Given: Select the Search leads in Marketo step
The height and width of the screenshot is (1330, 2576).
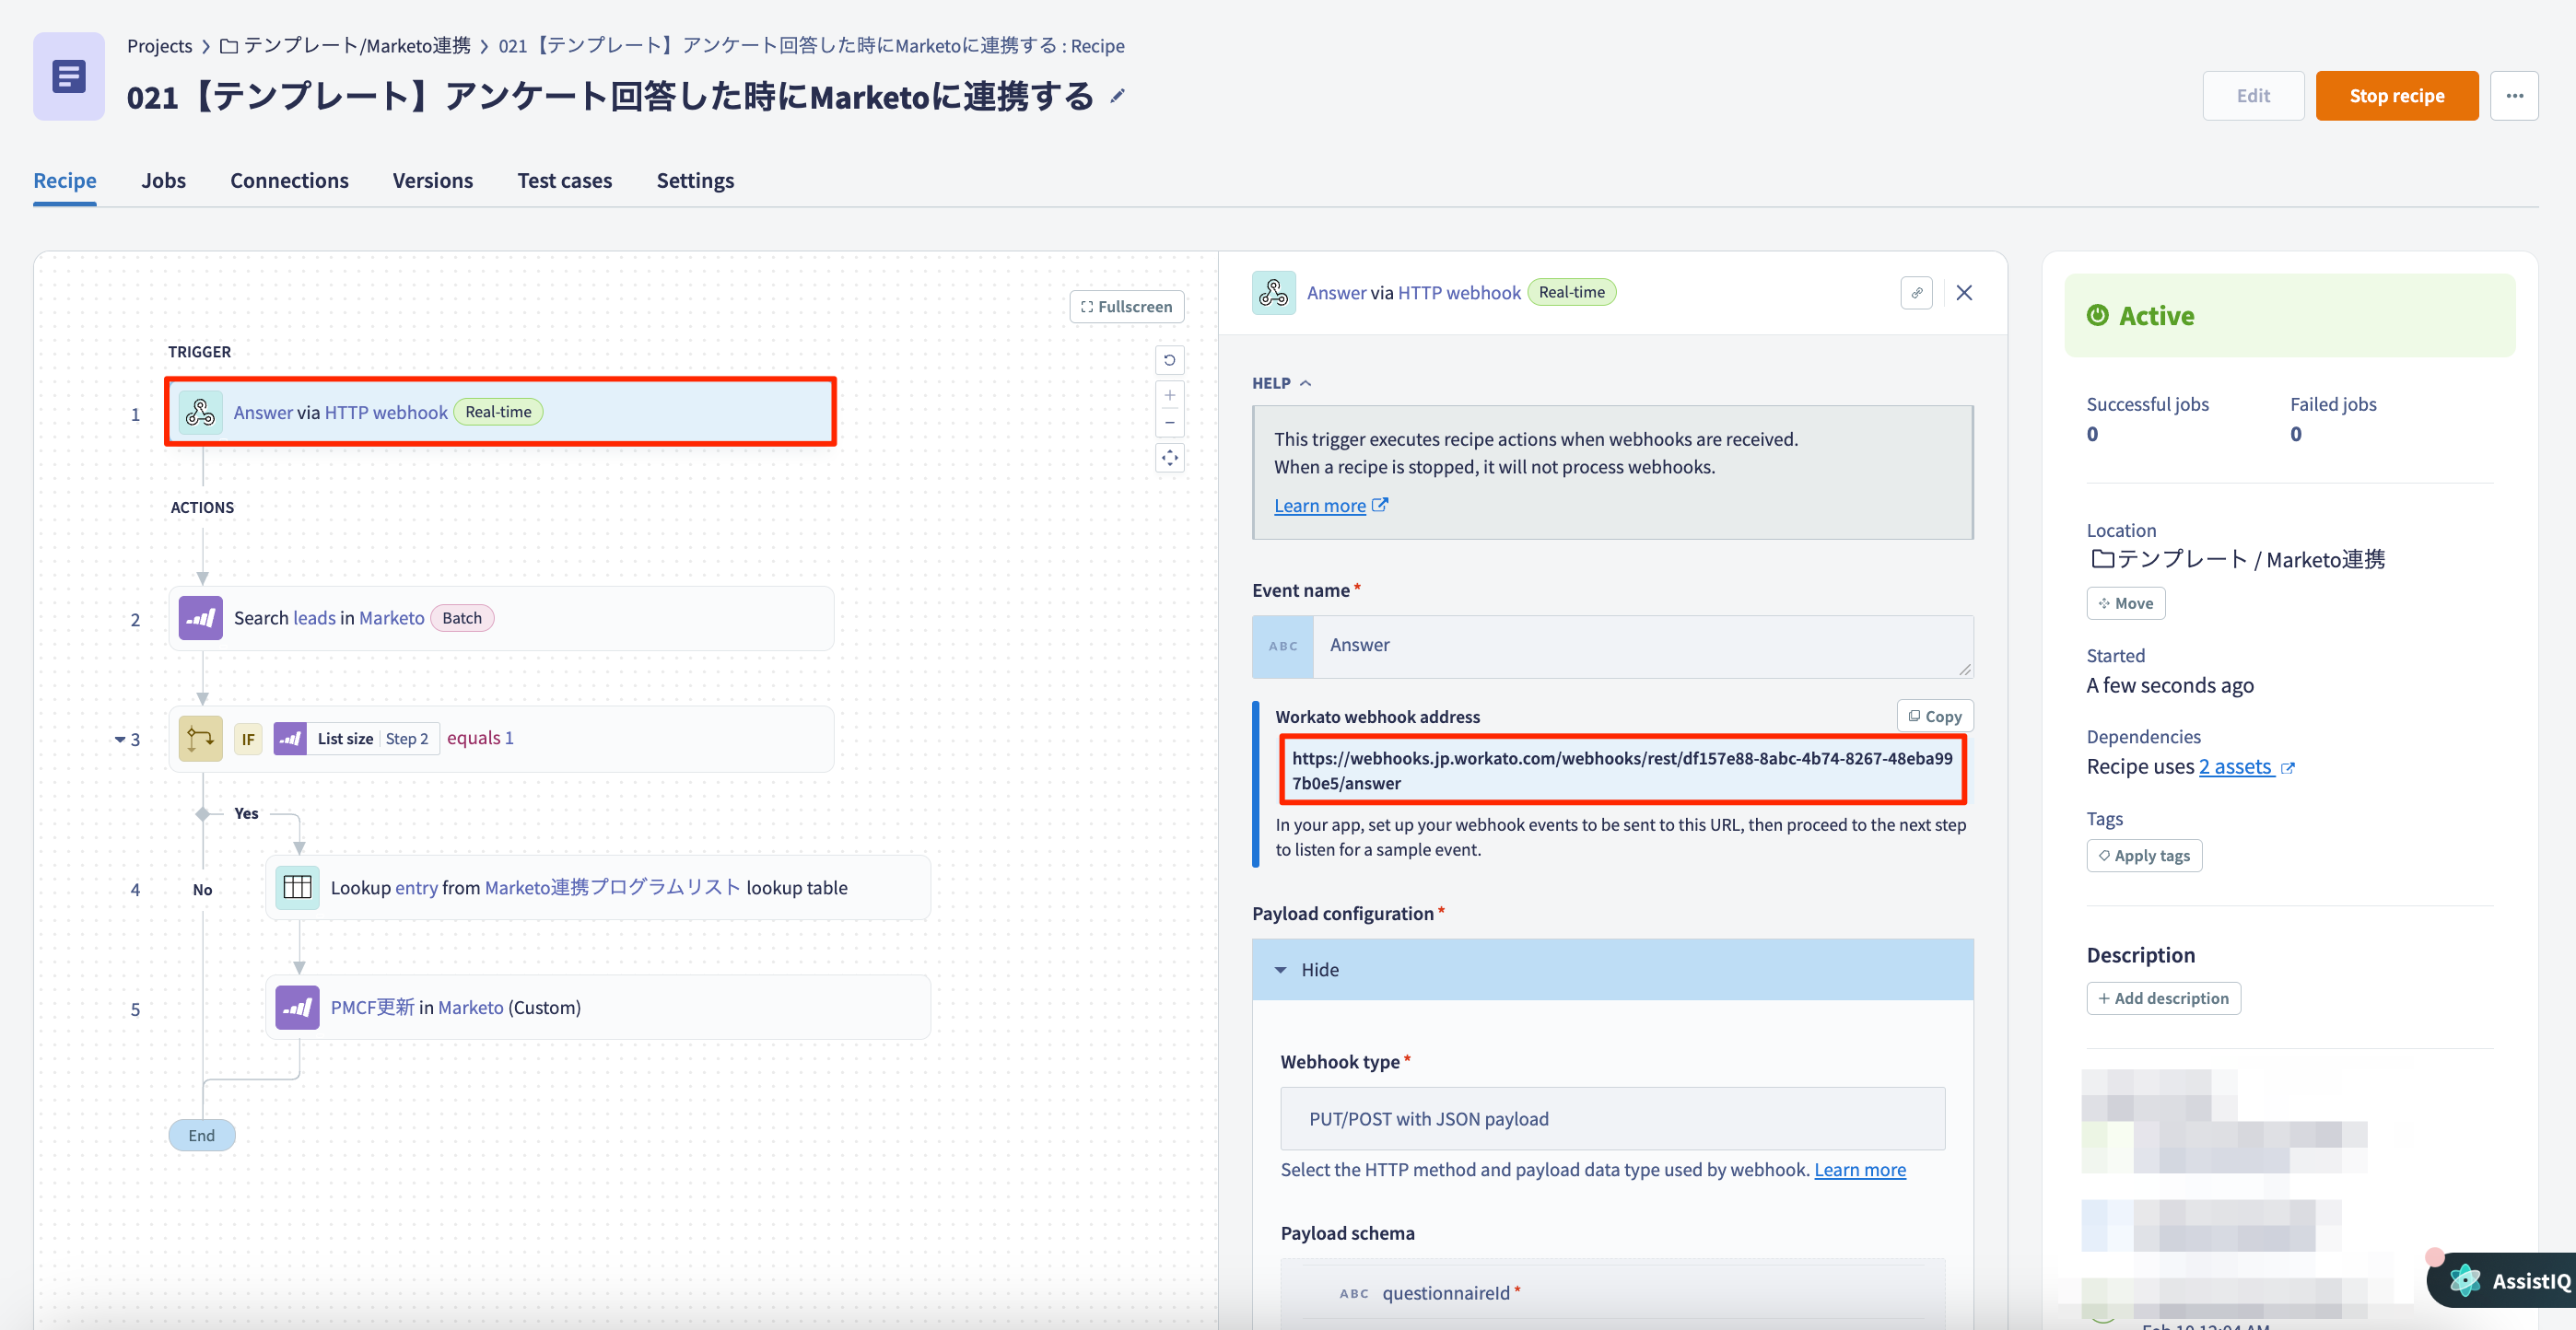Looking at the screenshot, I should coord(501,618).
